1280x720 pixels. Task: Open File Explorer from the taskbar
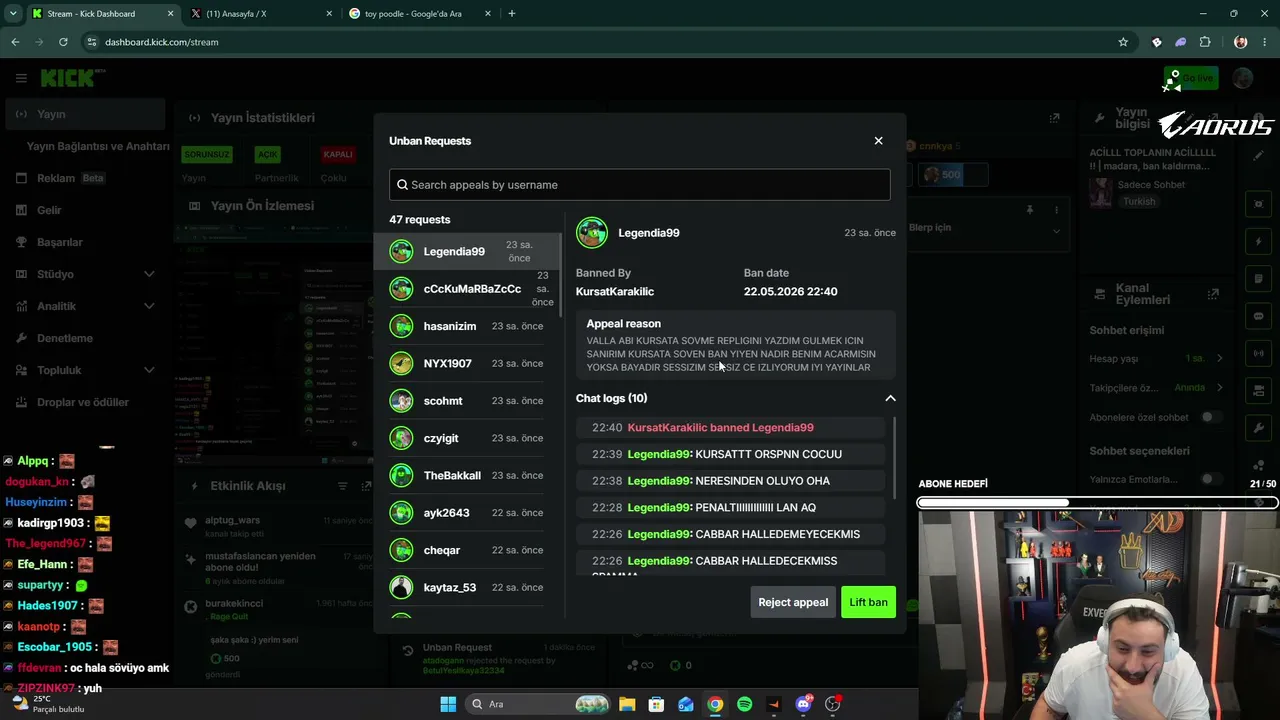626,704
